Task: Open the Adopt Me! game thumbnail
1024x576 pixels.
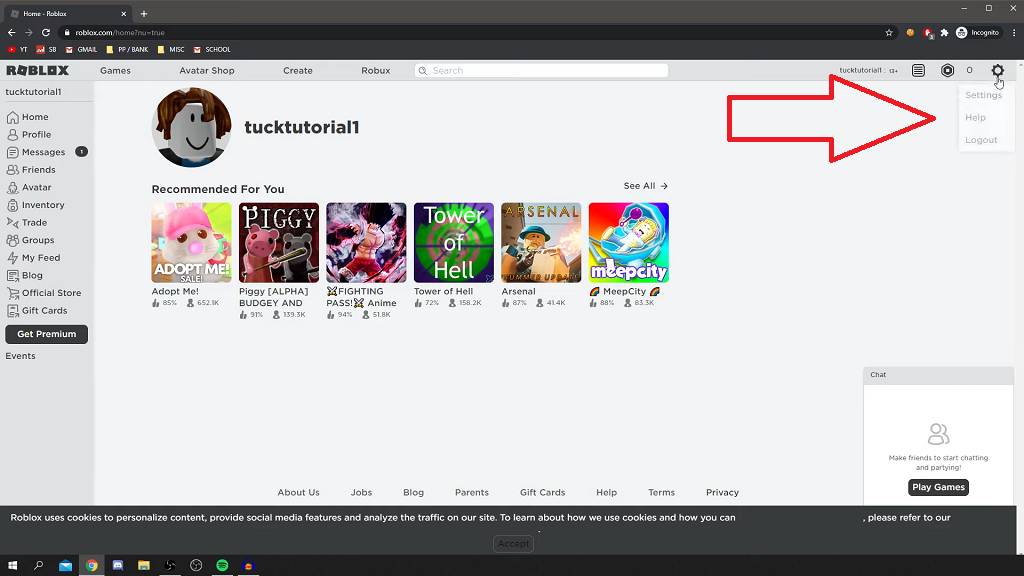Action: [x=191, y=242]
